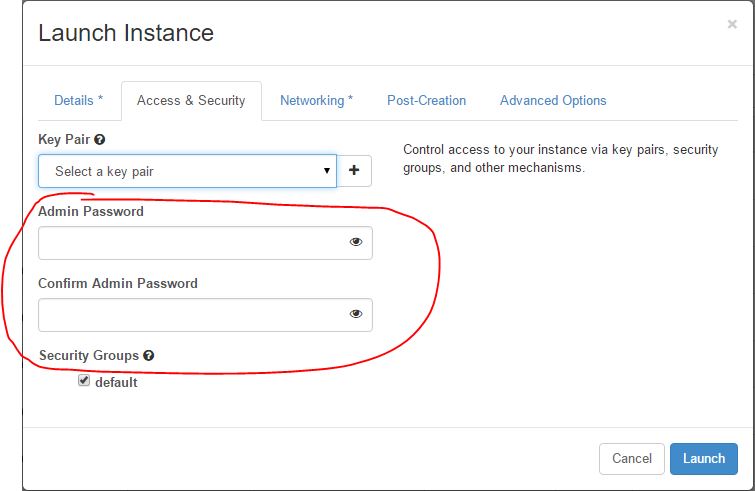The height and width of the screenshot is (491, 755).
Task: Switch to the Details tab
Action: [x=78, y=100]
